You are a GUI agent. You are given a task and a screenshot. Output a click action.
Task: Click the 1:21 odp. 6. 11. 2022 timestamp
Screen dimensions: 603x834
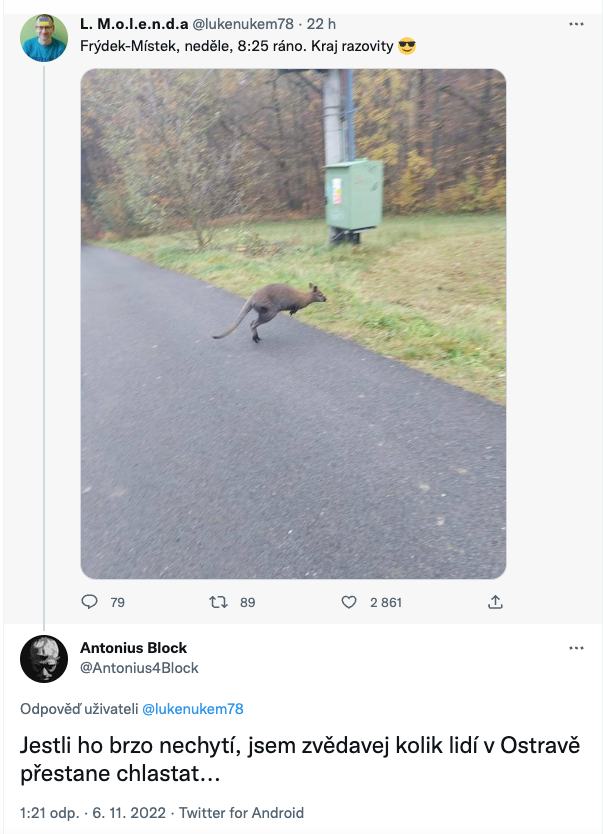click(x=93, y=813)
